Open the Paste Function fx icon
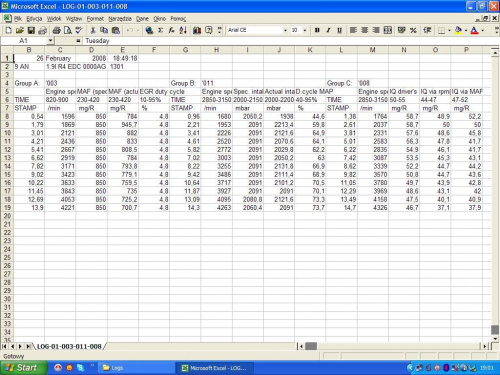This screenshot has height=375, width=500. [x=171, y=30]
